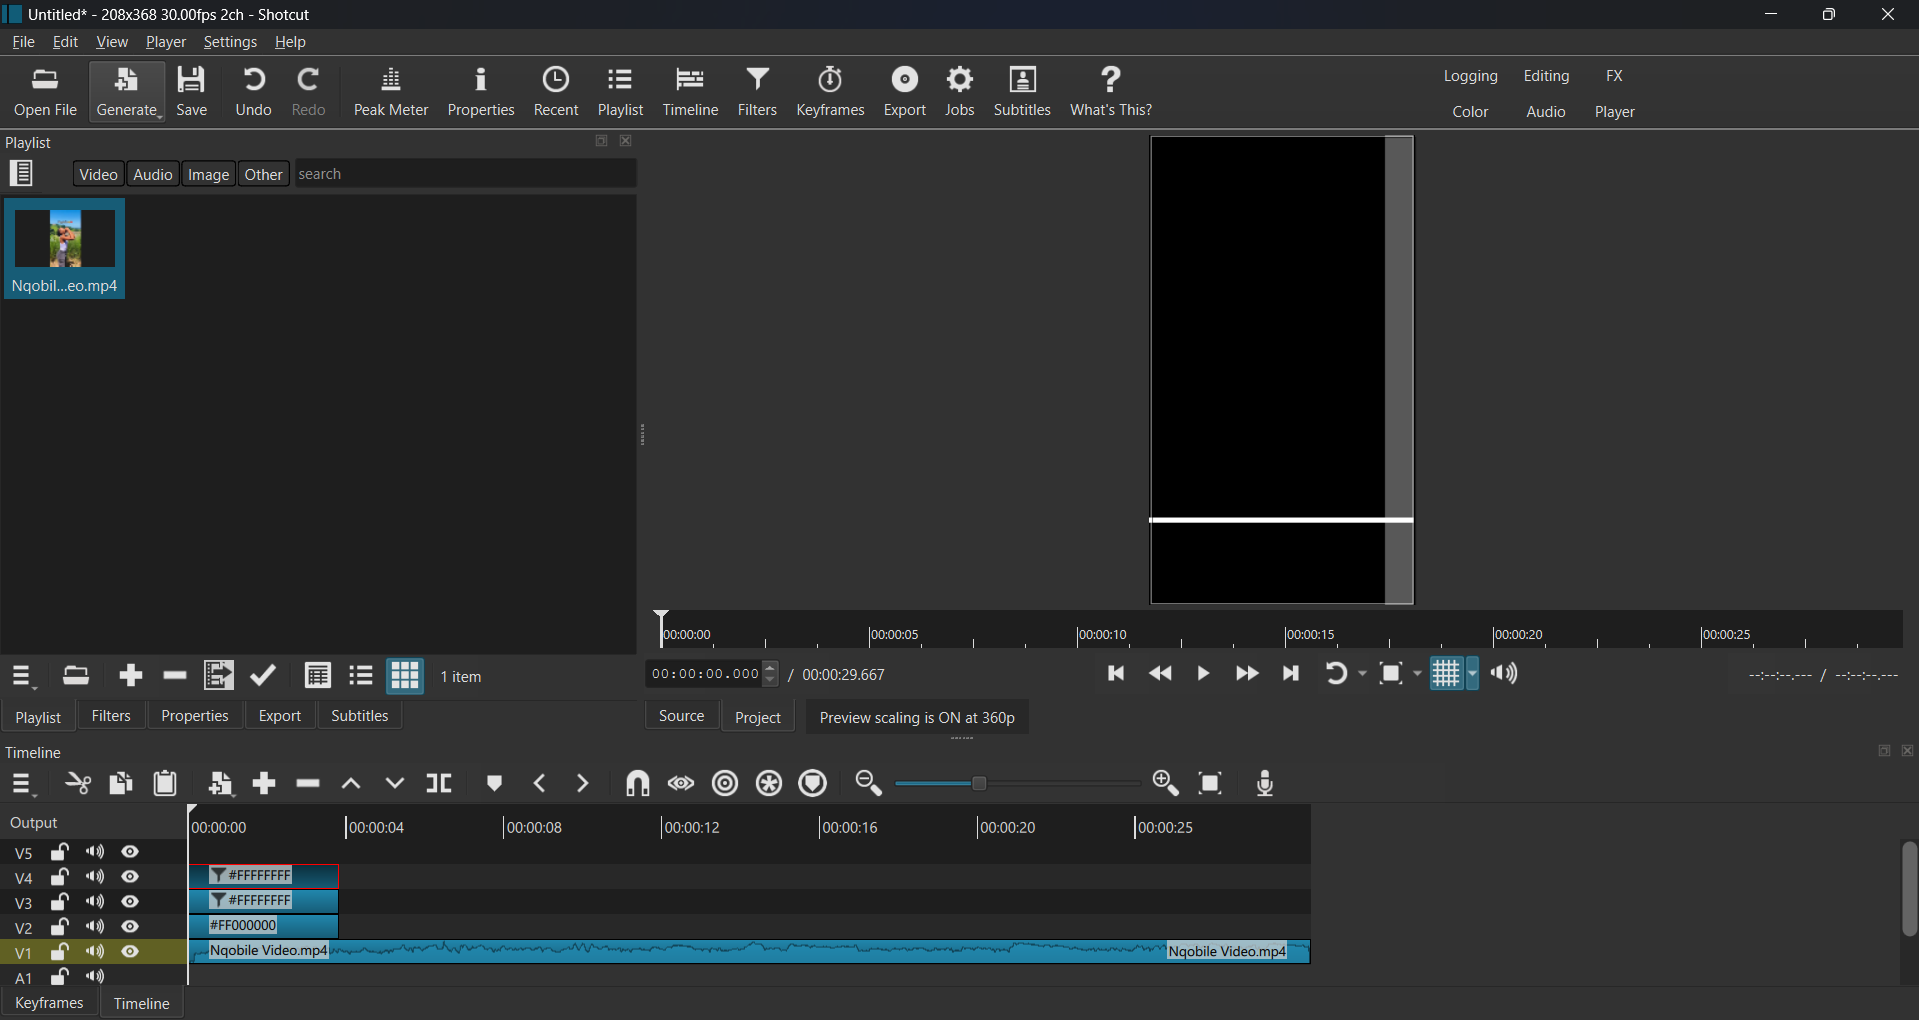Open the timeline hamburger menu
The width and height of the screenshot is (1919, 1020).
click(x=22, y=785)
